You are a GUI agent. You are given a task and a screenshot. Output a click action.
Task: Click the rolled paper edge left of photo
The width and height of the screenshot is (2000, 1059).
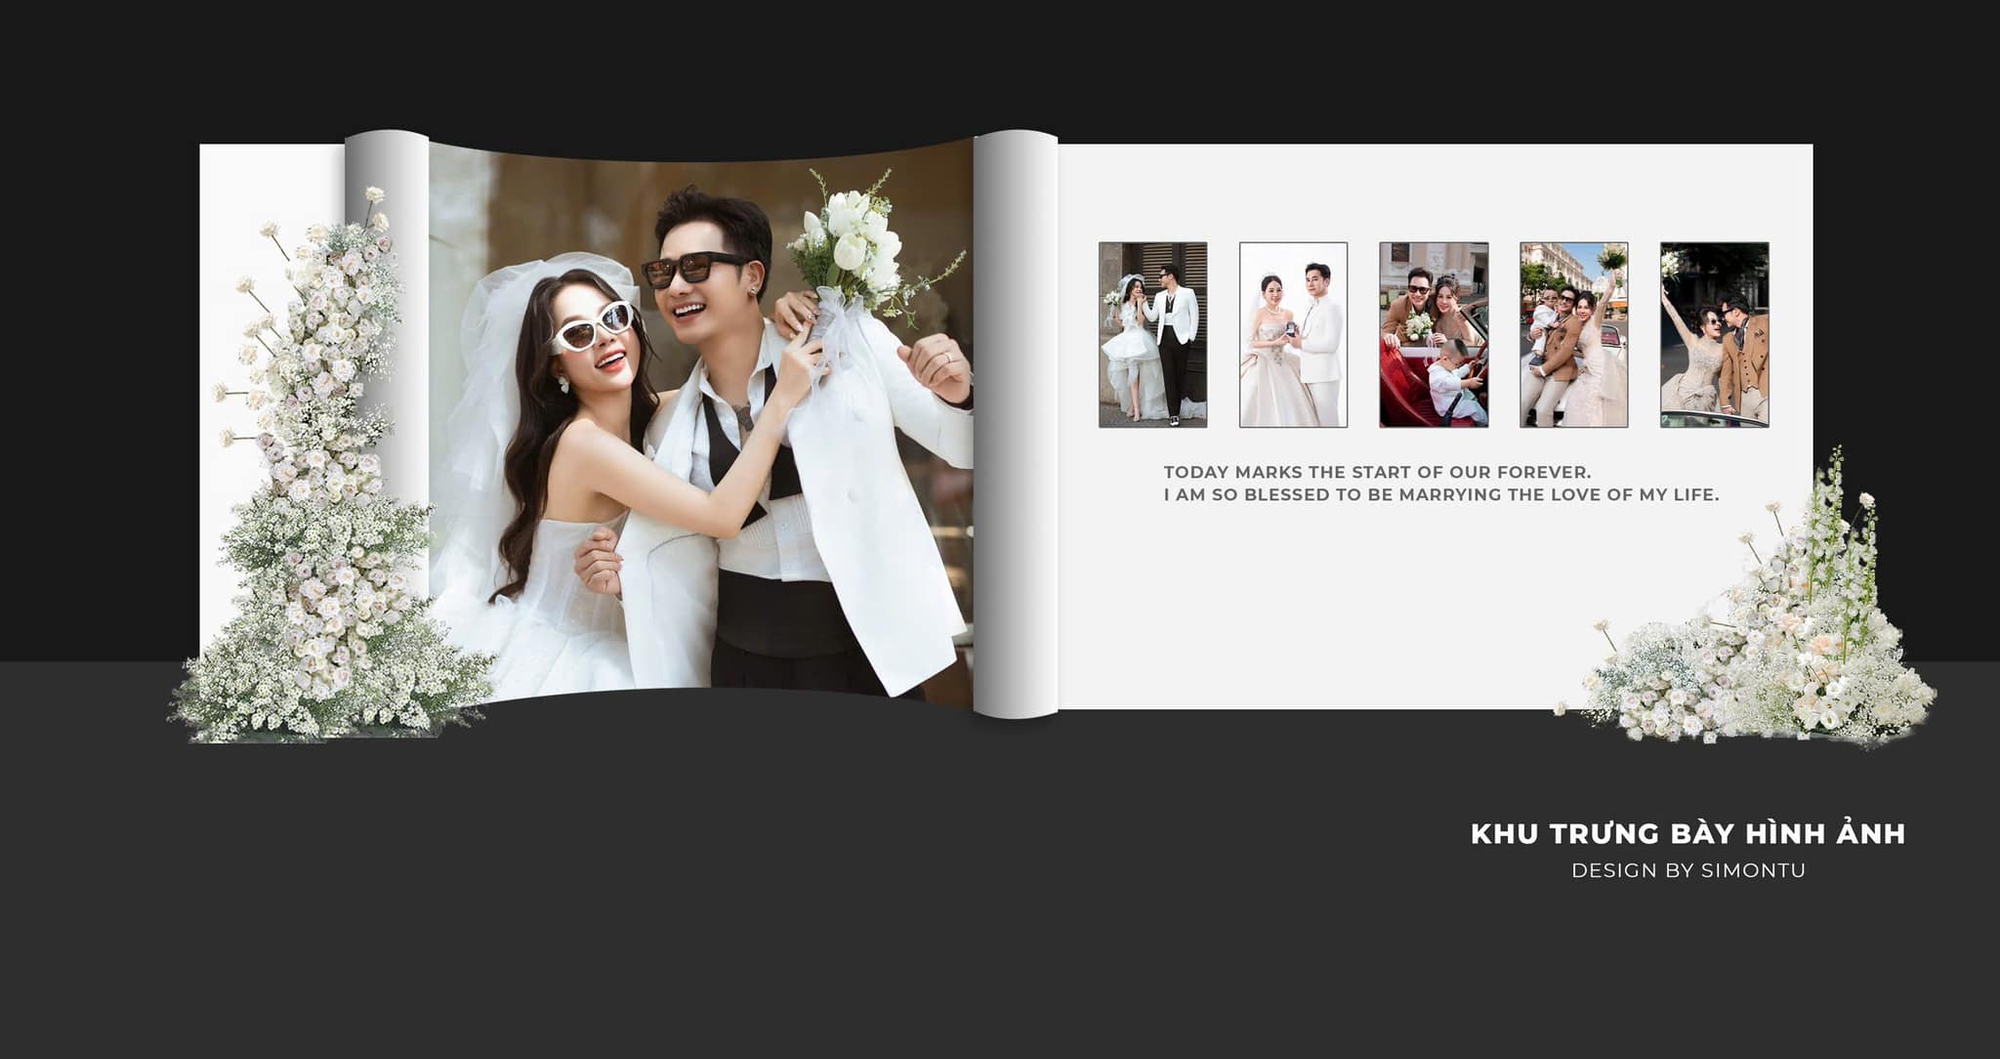[386, 300]
